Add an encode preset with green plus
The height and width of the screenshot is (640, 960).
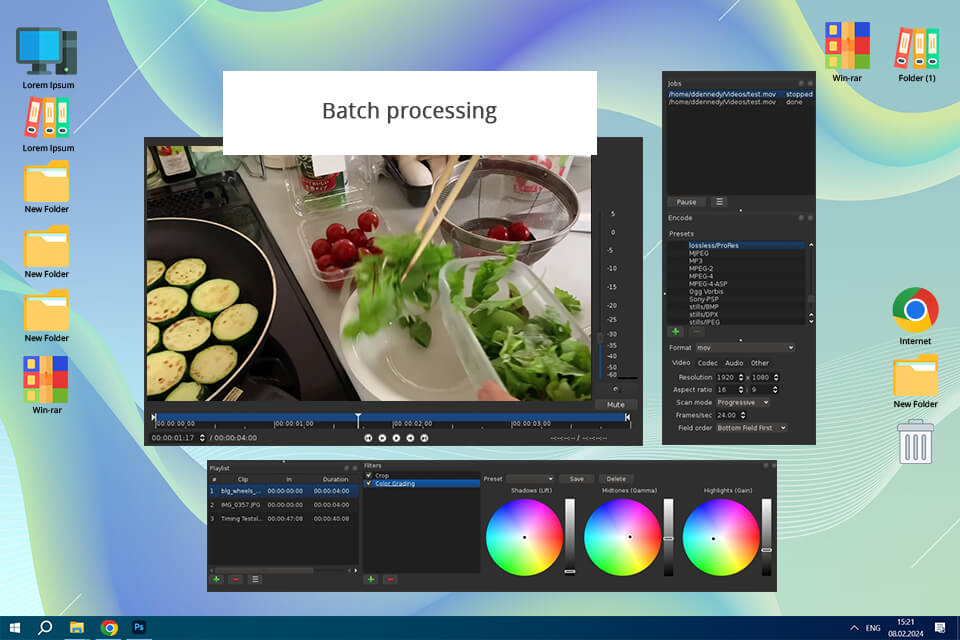[x=675, y=331]
